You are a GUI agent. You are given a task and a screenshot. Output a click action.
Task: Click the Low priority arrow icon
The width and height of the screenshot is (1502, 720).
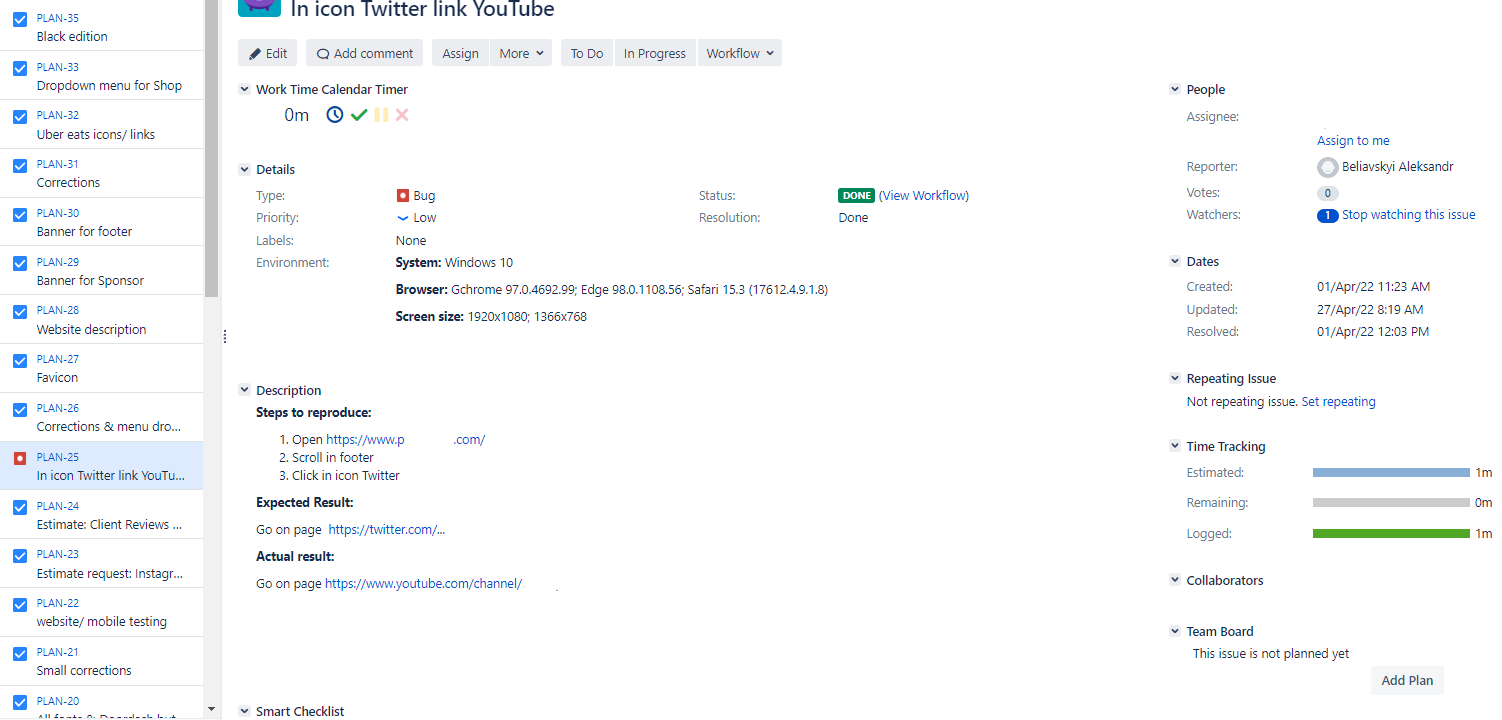coord(403,218)
